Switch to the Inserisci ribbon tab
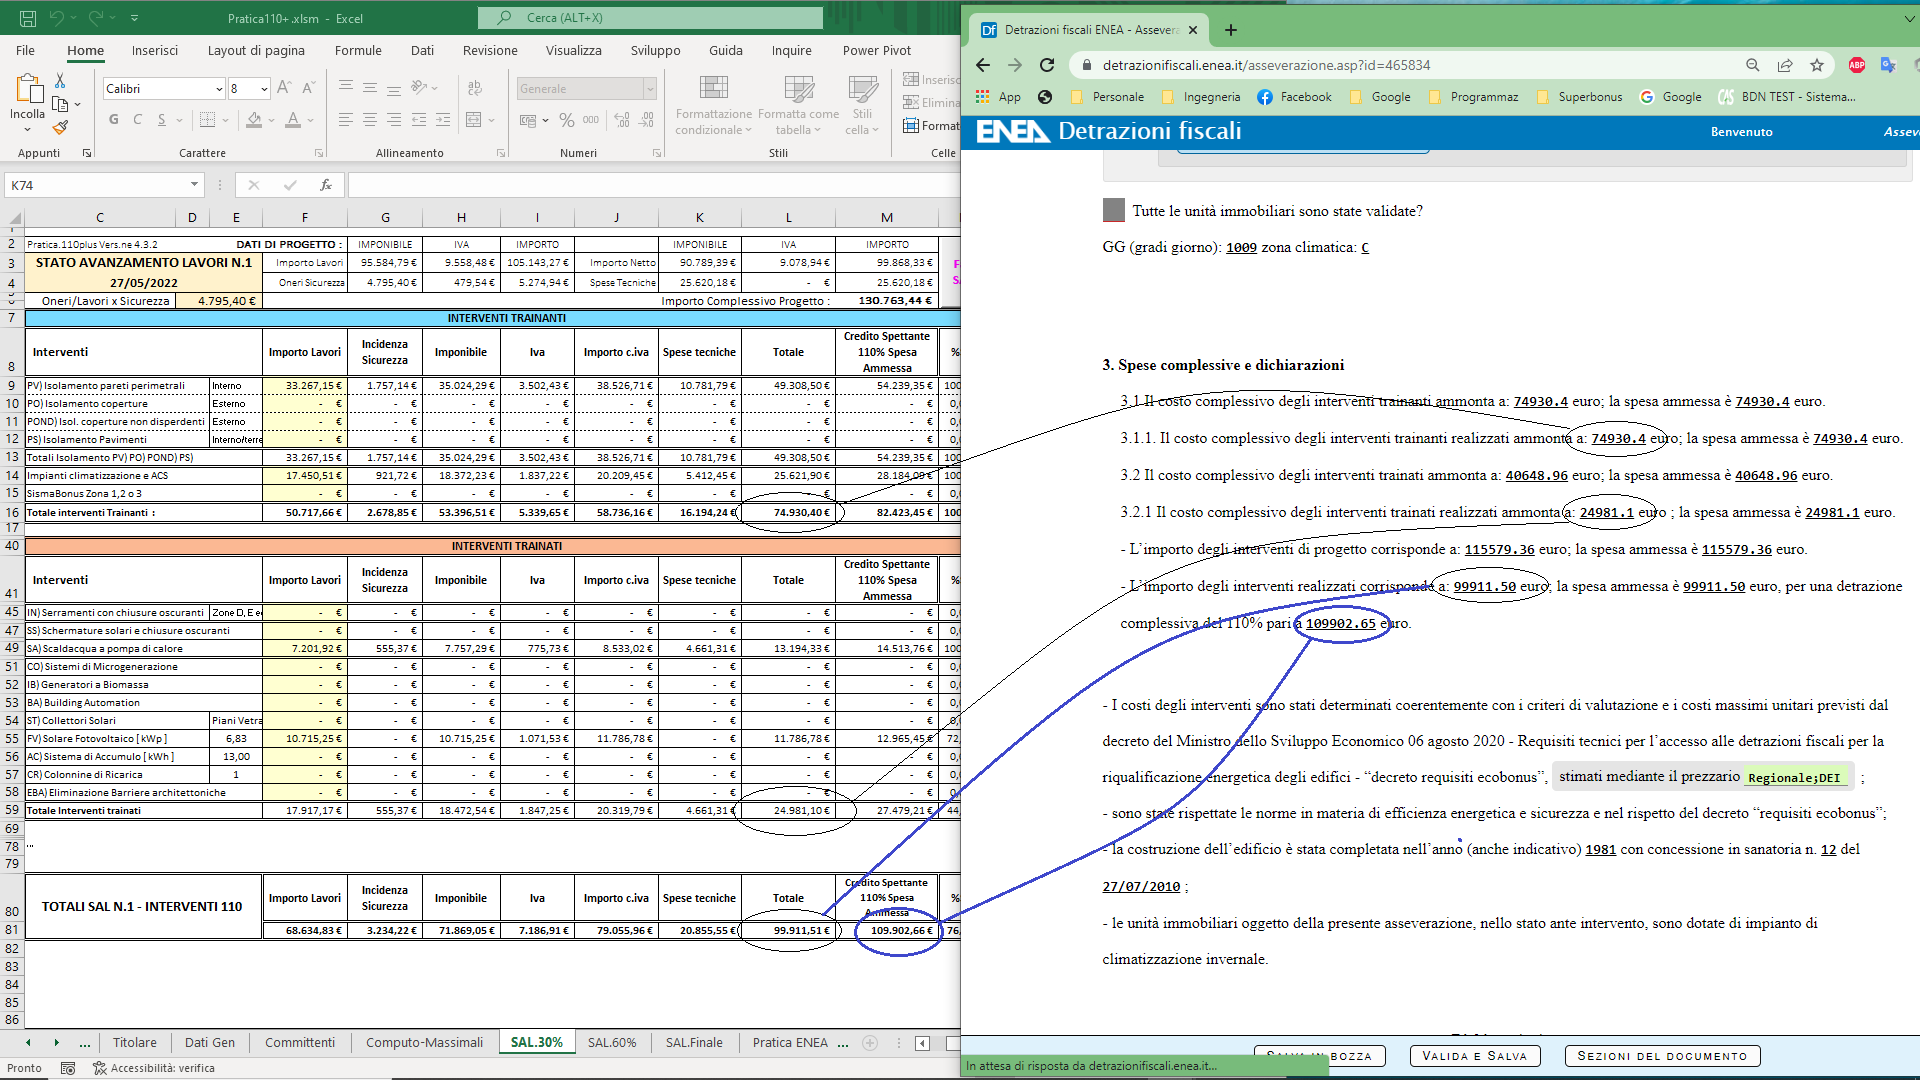Image resolution: width=1920 pixels, height=1080 pixels. click(x=155, y=50)
